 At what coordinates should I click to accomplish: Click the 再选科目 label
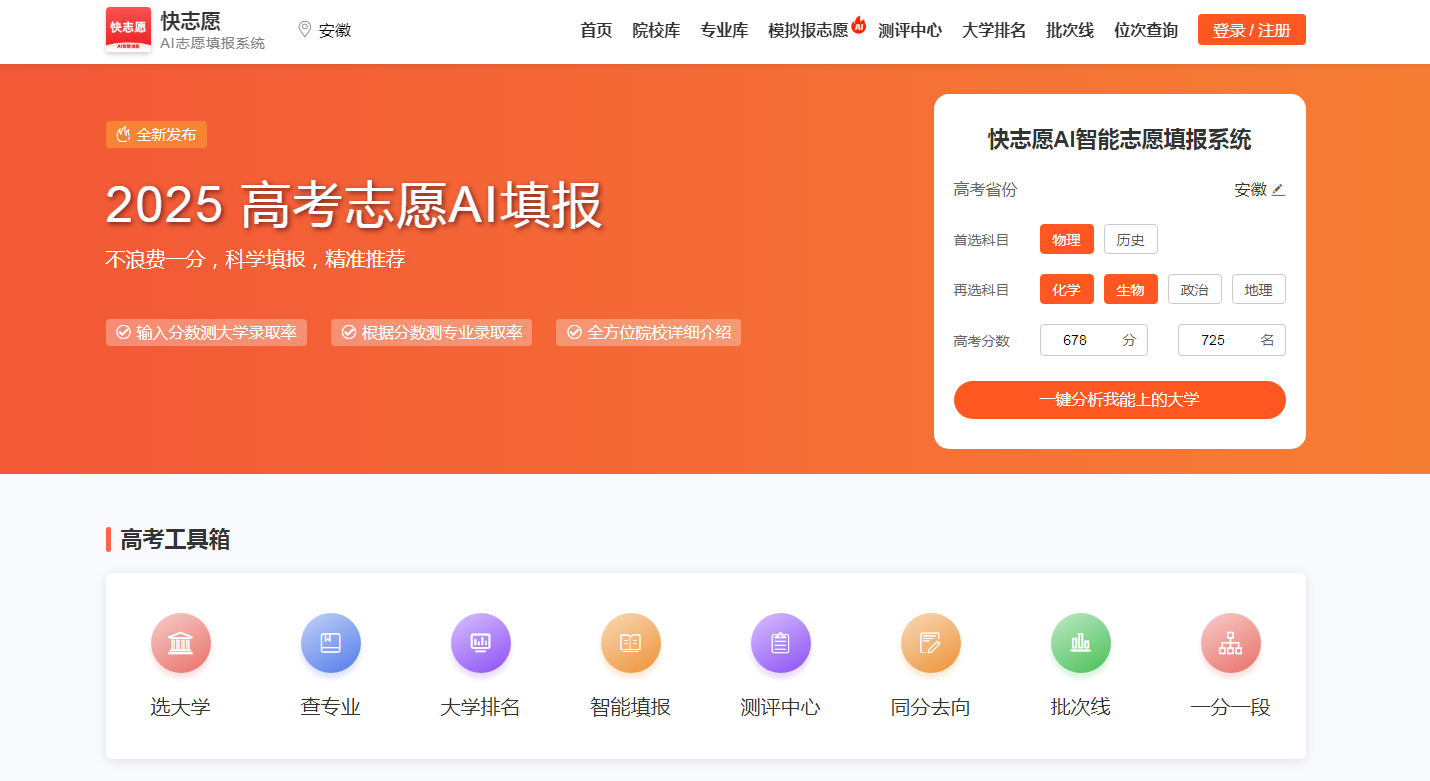pyautogui.click(x=982, y=290)
